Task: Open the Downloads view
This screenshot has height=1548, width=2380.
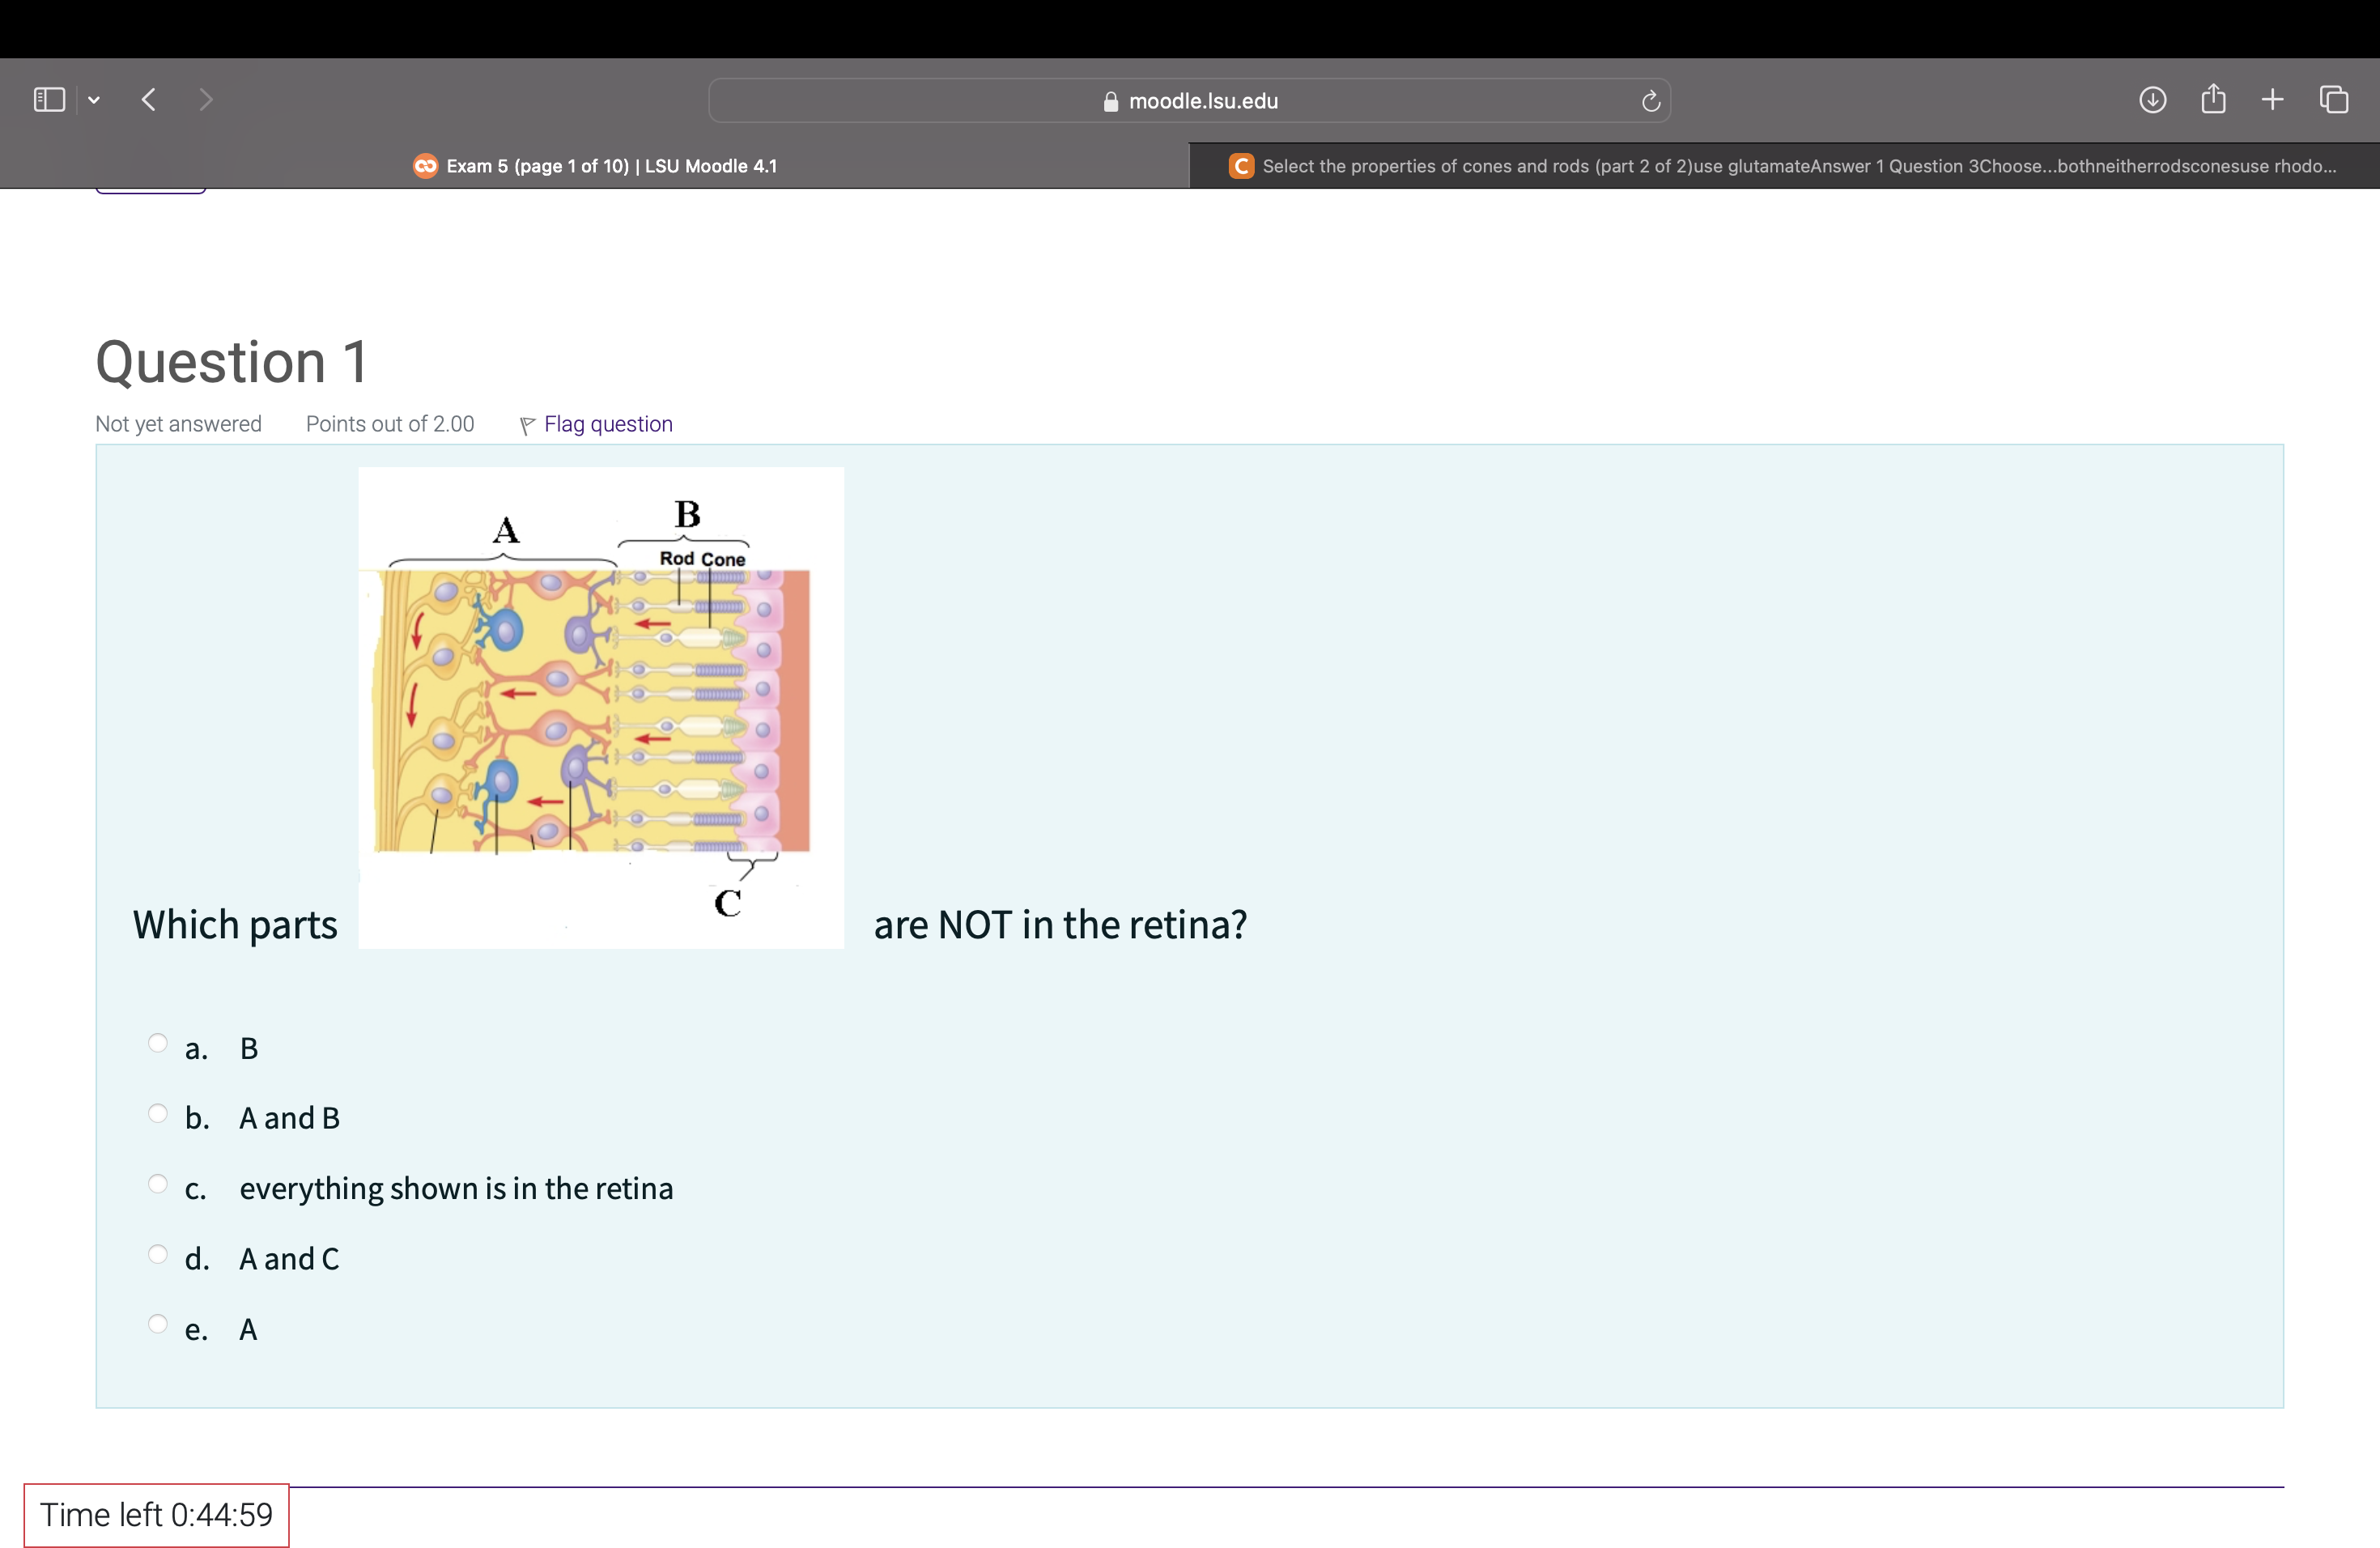Action: coord(2153,99)
